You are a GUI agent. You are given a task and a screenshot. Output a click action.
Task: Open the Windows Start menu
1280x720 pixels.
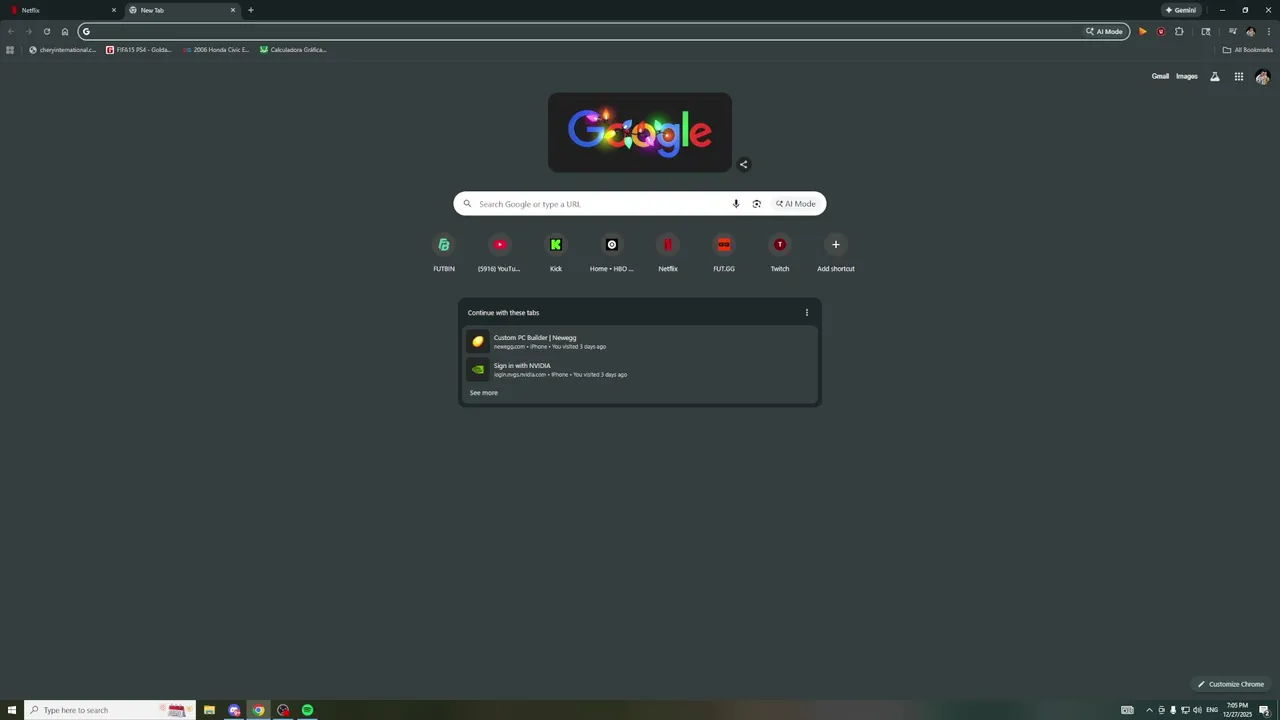click(11, 710)
